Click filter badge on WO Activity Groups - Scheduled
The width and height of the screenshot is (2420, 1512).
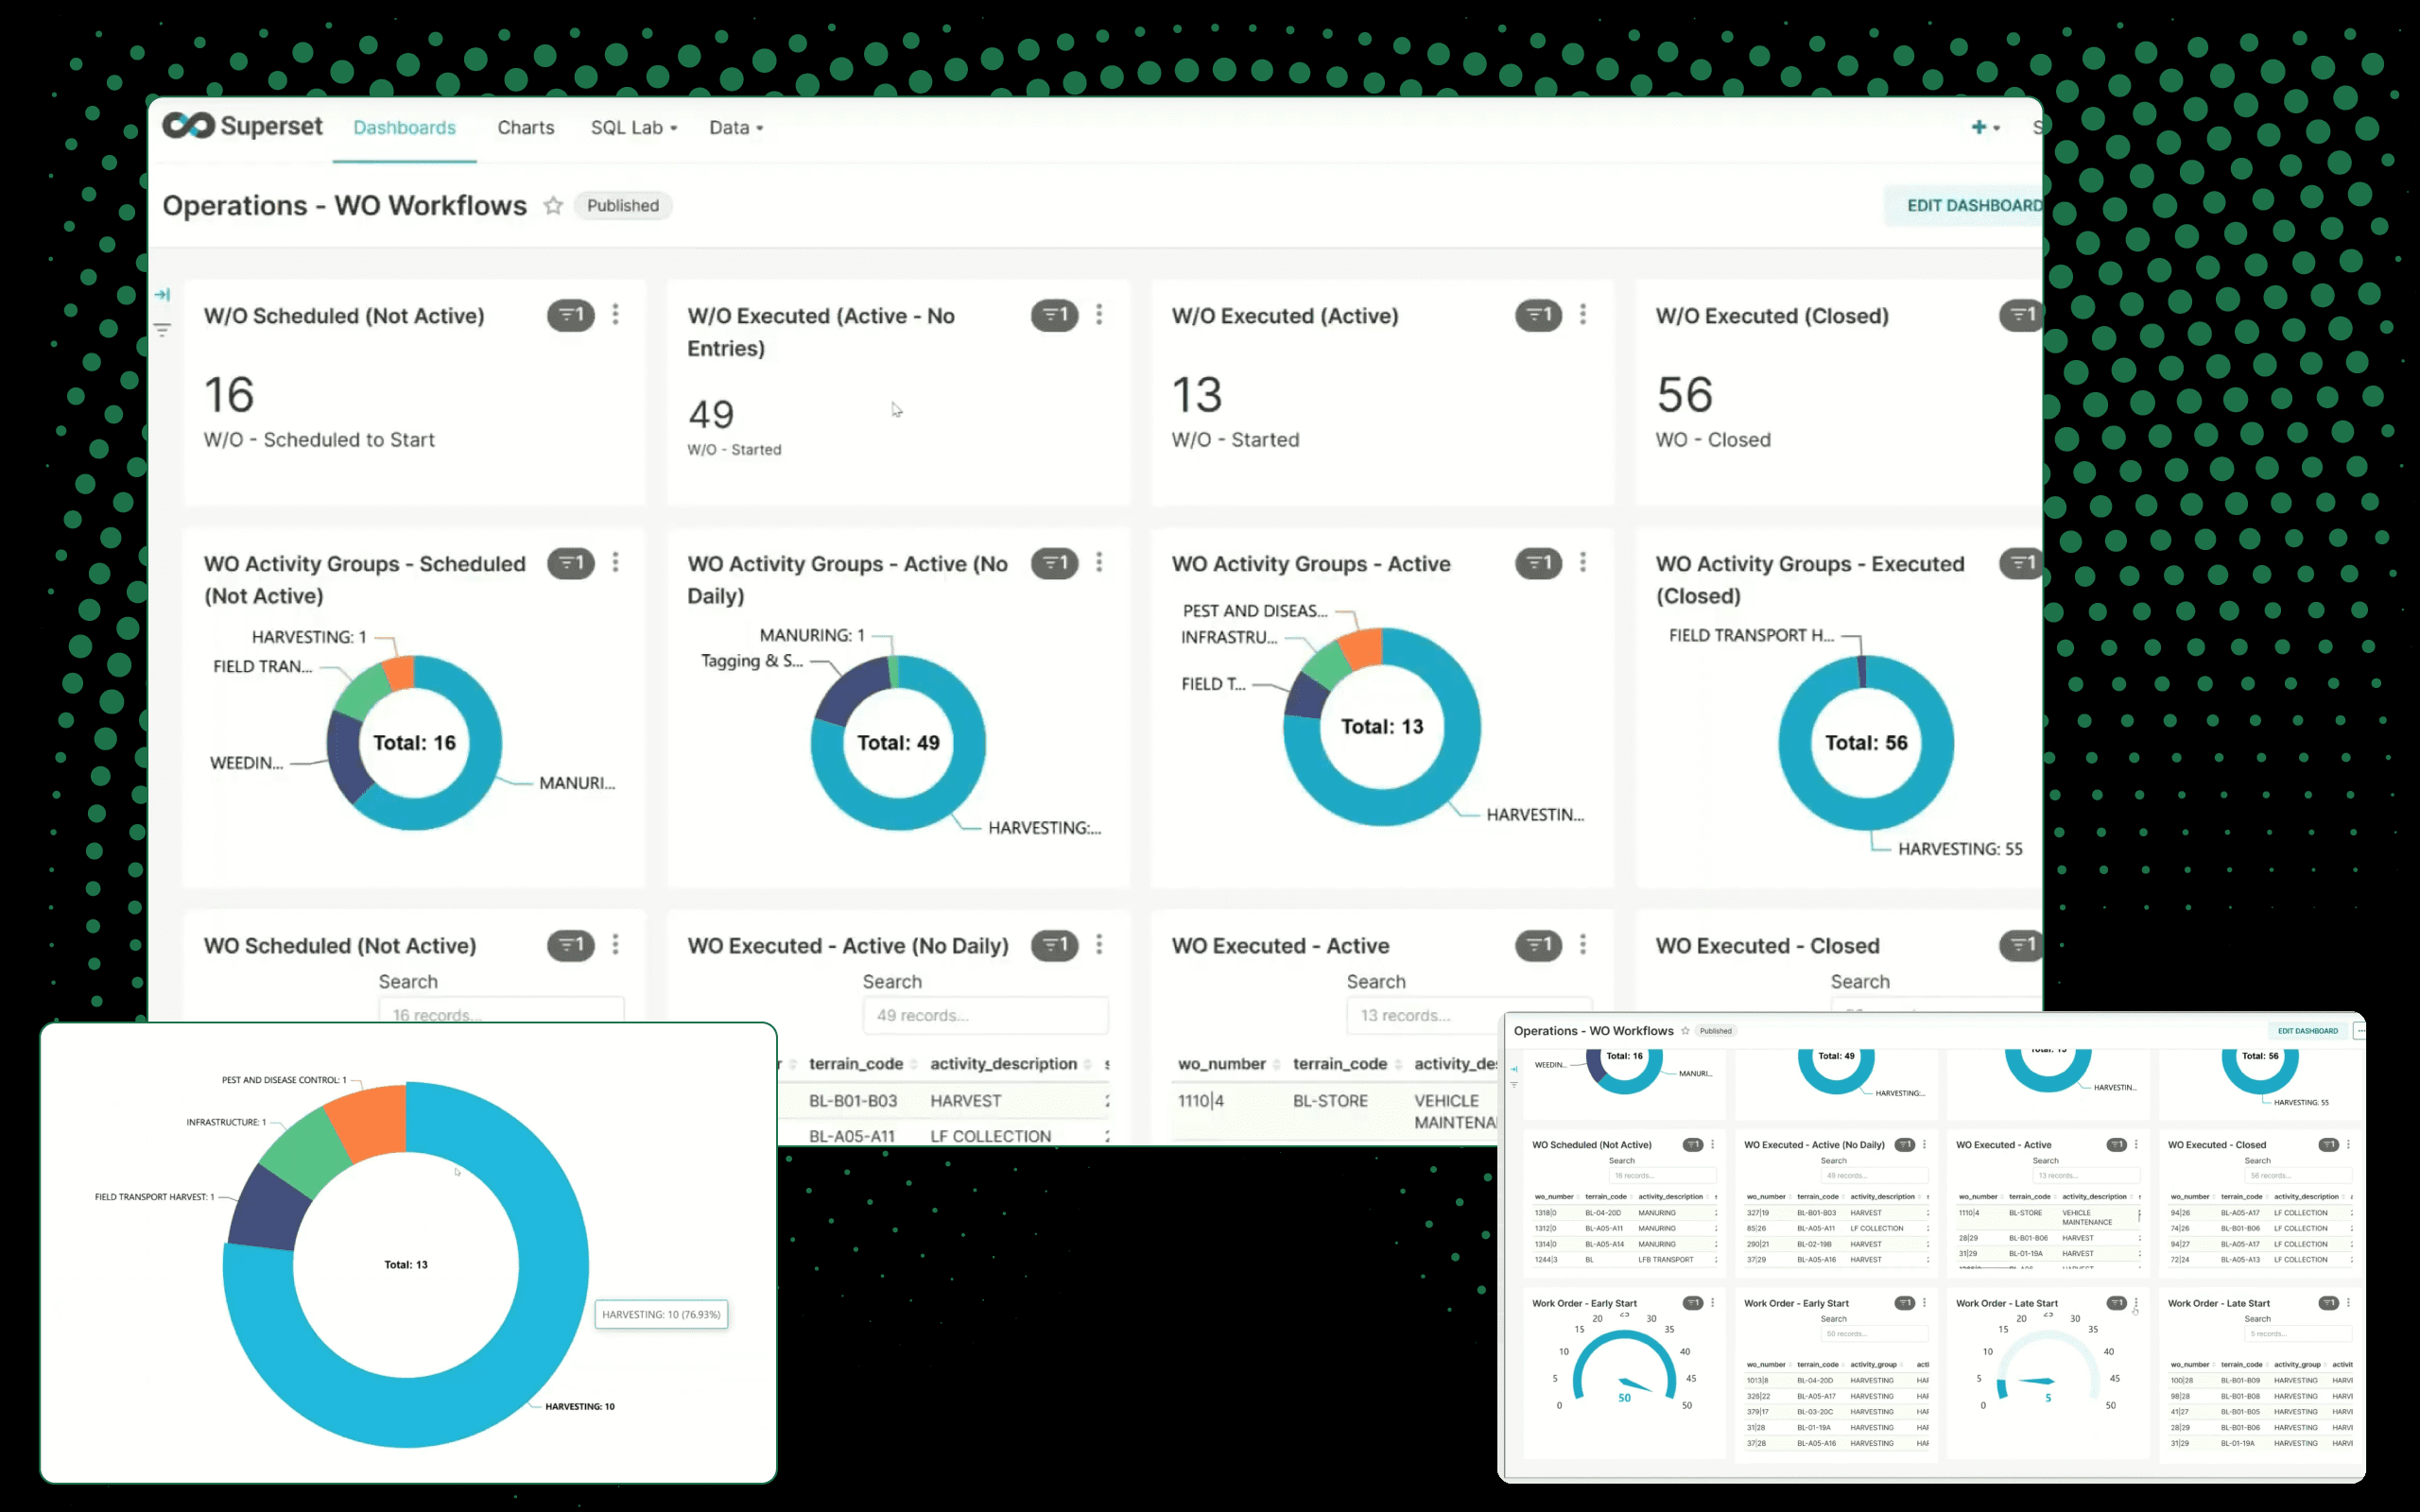point(570,563)
